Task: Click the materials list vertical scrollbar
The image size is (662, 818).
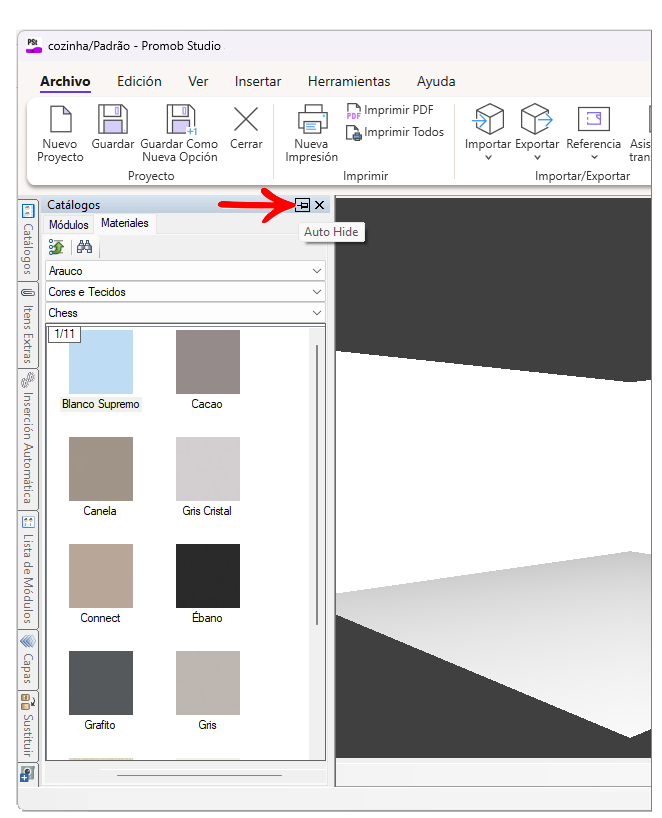Action: tap(317, 484)
